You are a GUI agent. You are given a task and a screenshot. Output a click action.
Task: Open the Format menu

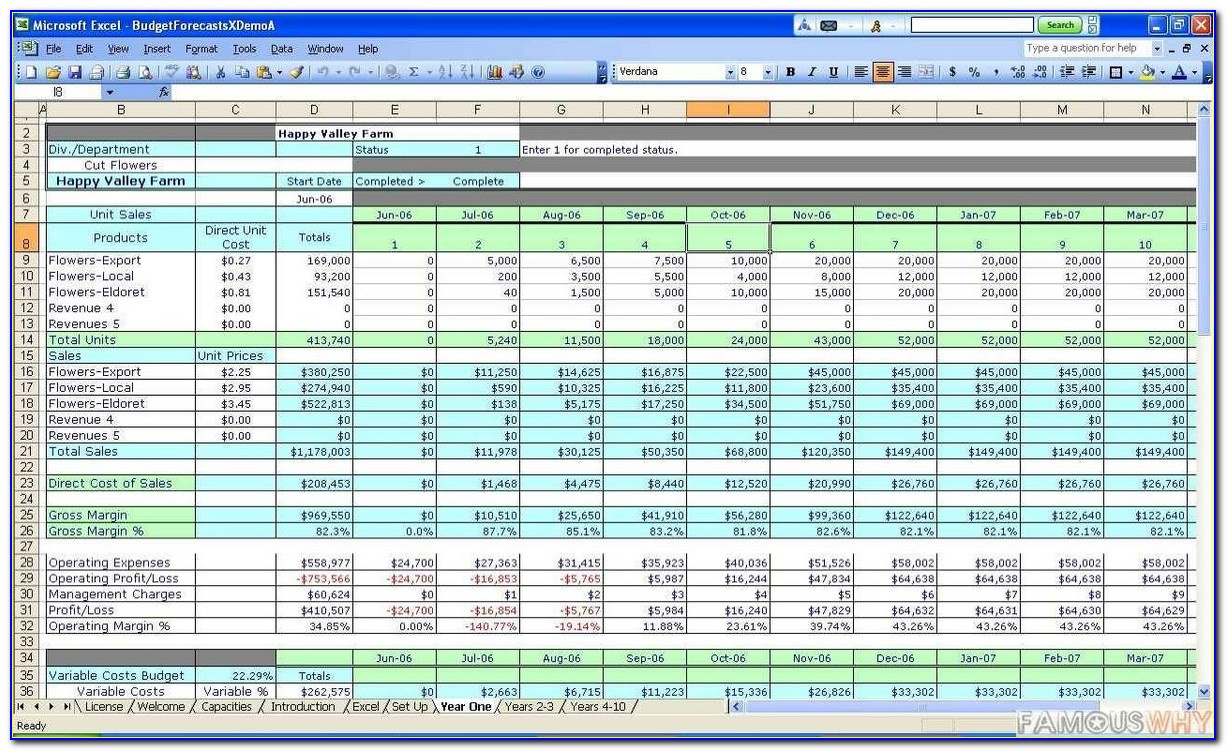[201, 48]
